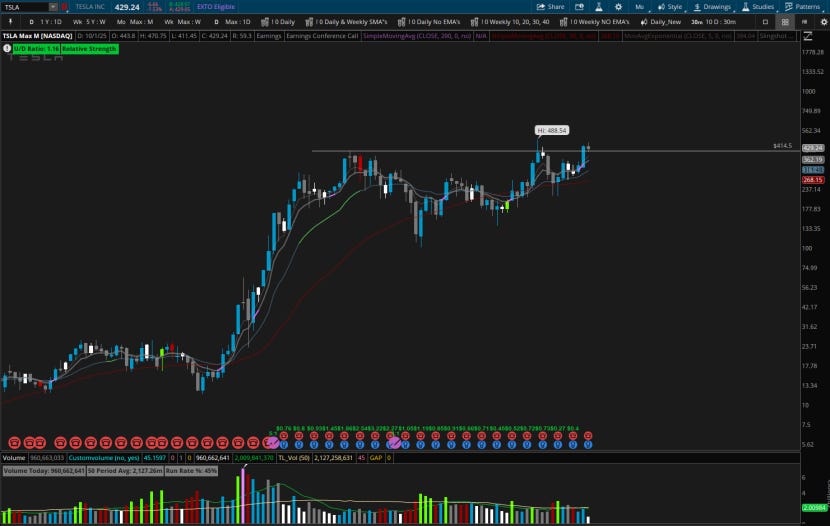830x526 pixels.
Task: Click the GAP label in the volume header
Action: click(x=376, y=458)
